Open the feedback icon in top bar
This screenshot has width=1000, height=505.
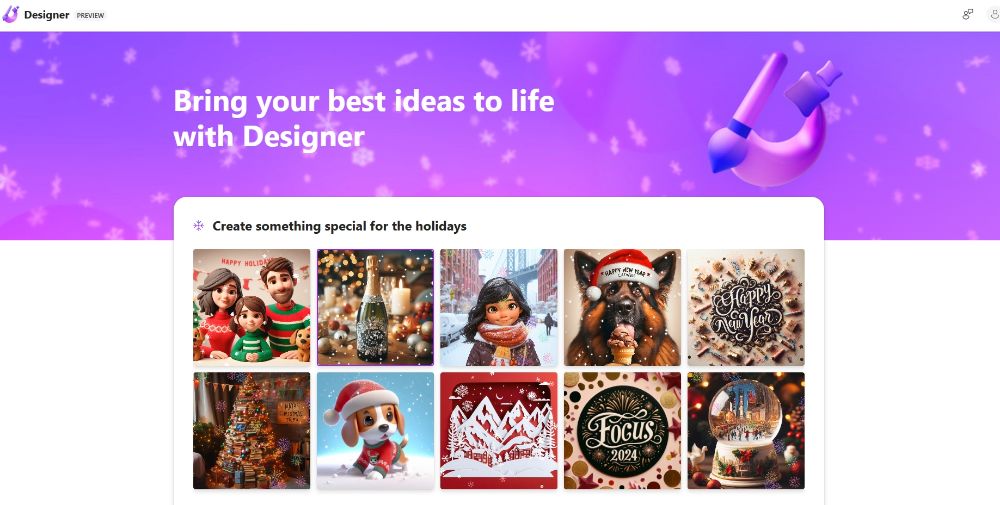point(967,14)
